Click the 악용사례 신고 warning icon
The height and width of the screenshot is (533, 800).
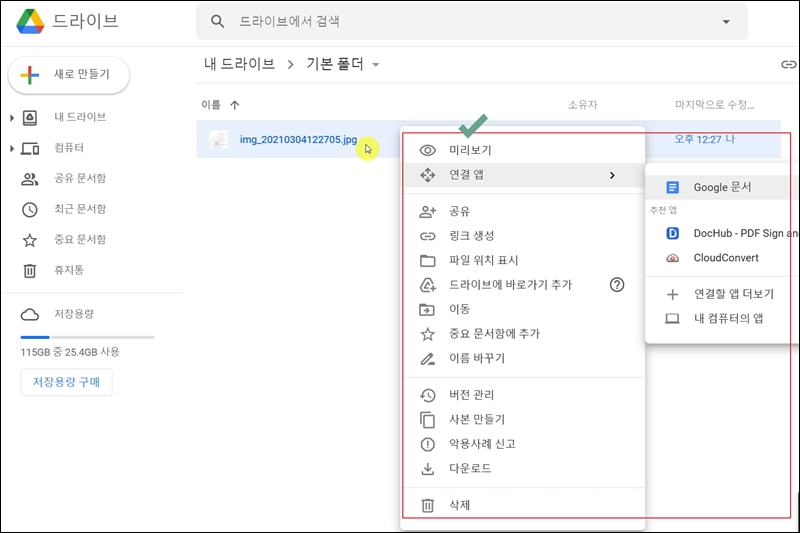click(428, 444)
